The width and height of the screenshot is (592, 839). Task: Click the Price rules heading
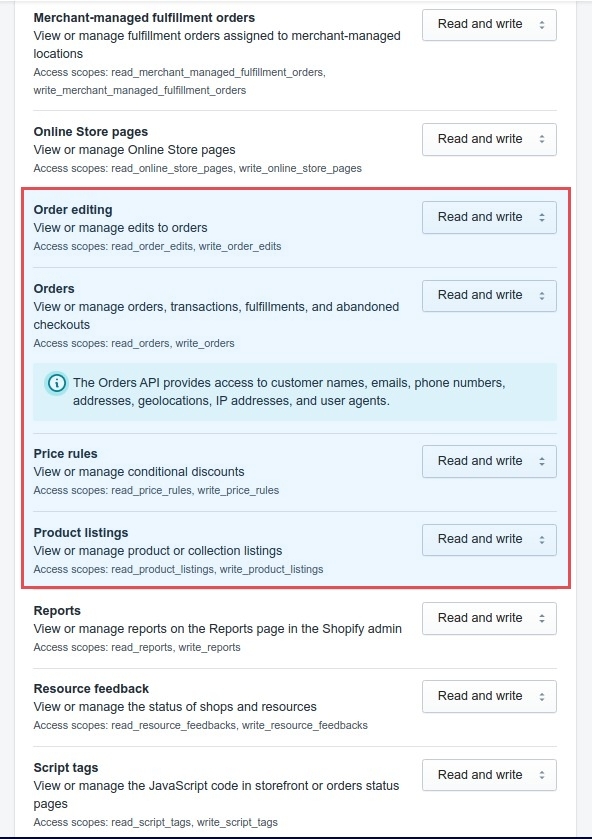coord(65,454)
